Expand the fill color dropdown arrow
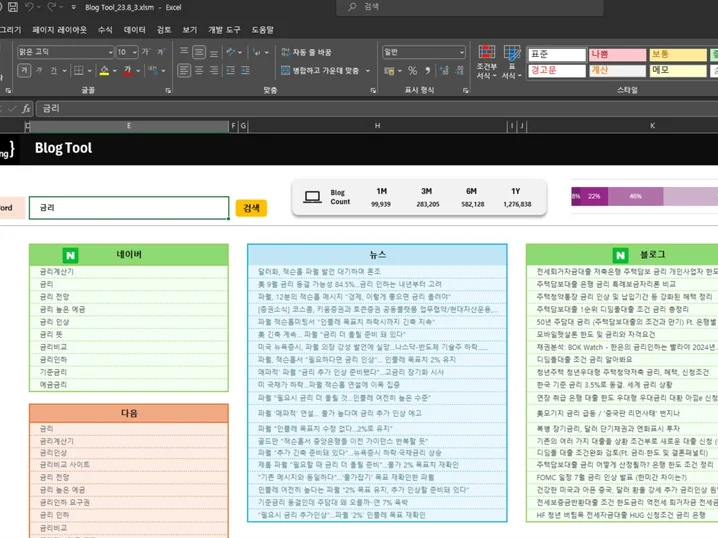The image size is (718, 538). click(114, 71)
